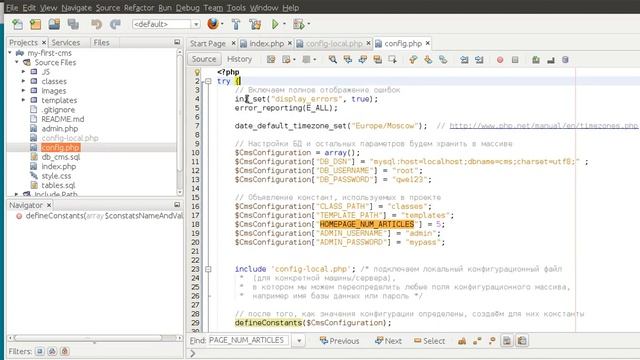Expand the JS folder
This screenshot has height=360, width=640.
pyautogui.click(x=23, y=72)
